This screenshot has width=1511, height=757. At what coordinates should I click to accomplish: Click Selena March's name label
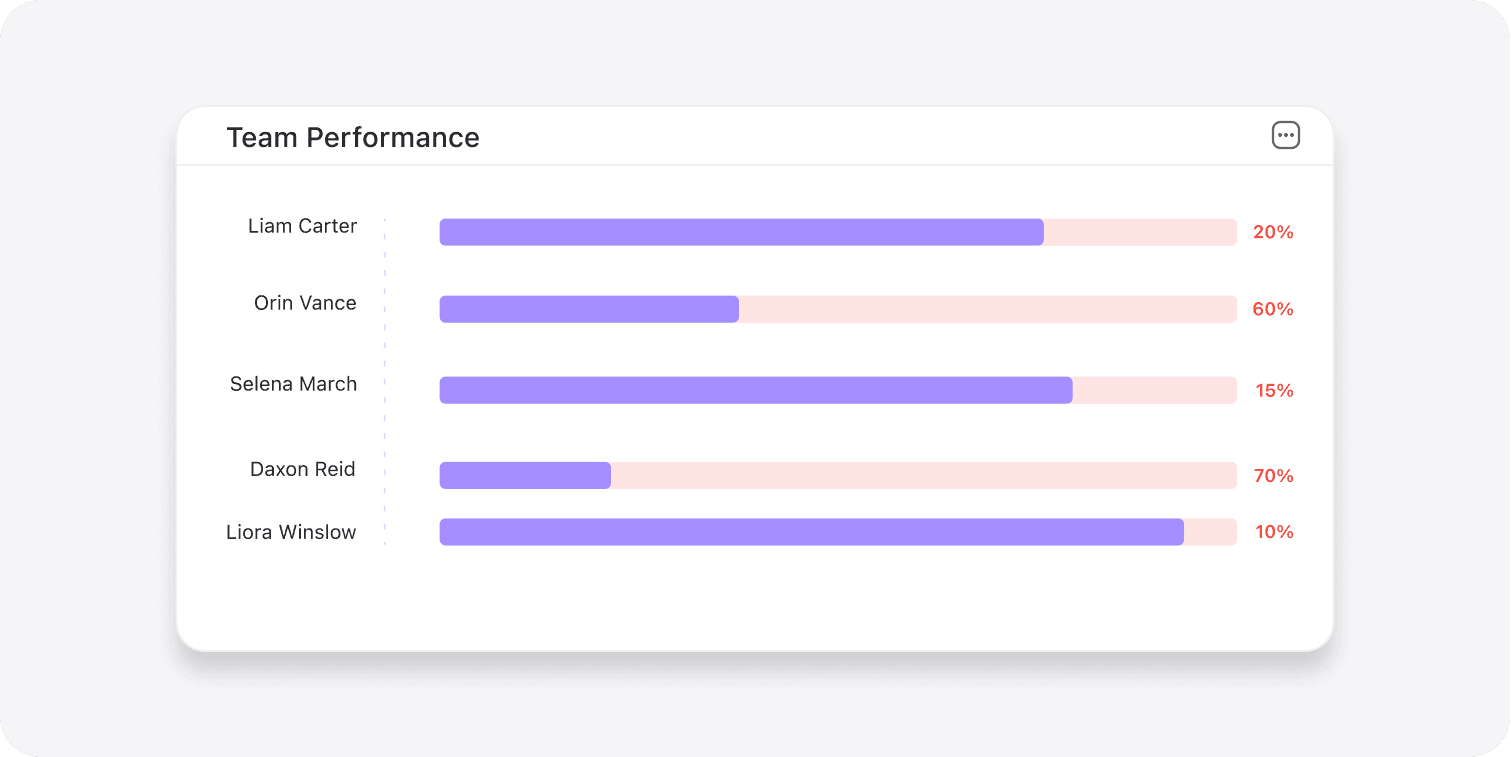coord(293,384)
